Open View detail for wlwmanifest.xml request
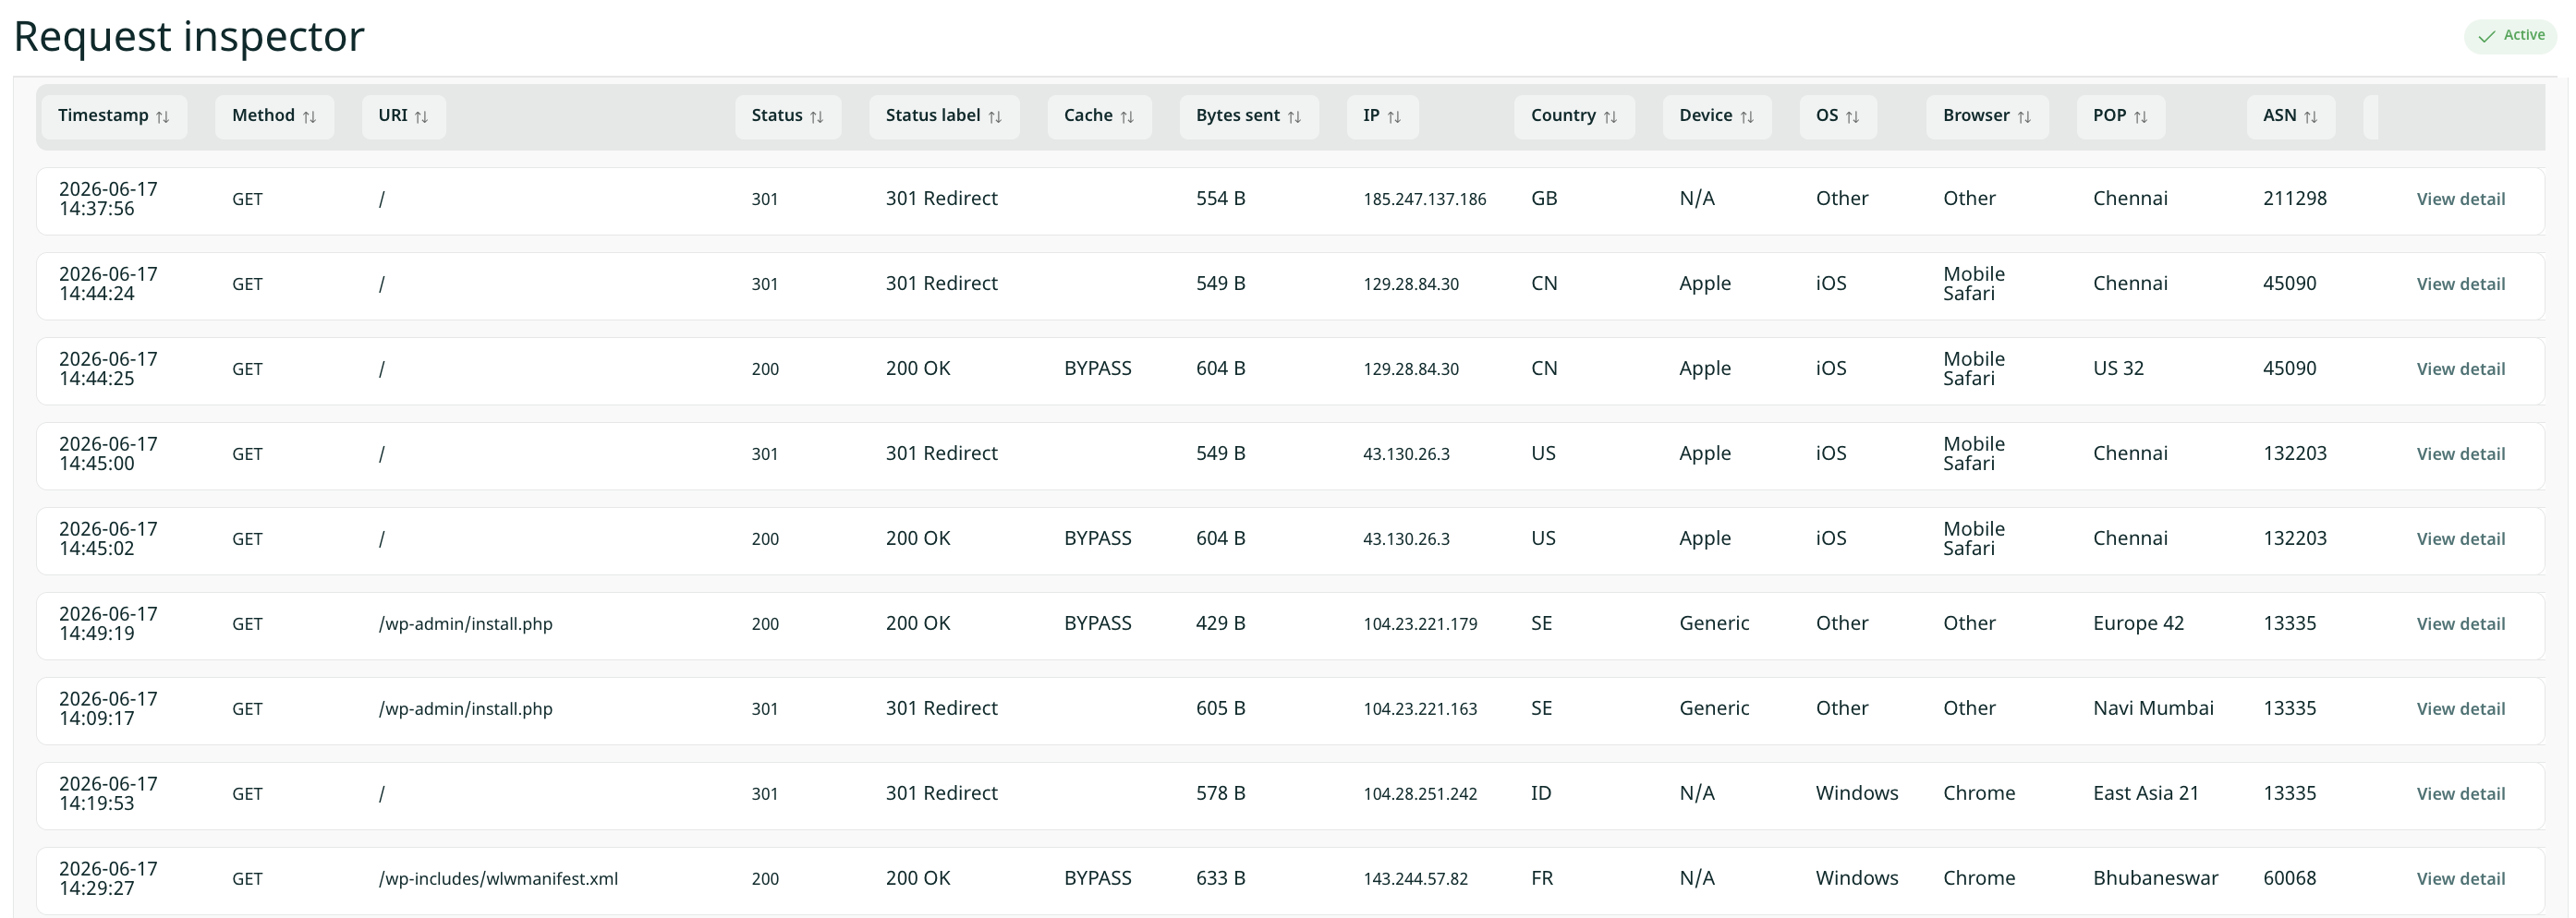The width and height of the screenshot is (2576, 918). [2460, 879]
